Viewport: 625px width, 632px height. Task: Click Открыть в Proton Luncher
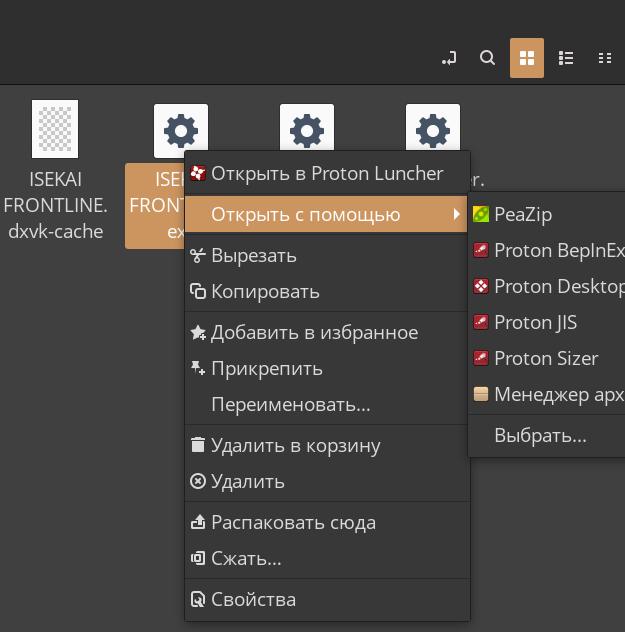click(326, 173)
